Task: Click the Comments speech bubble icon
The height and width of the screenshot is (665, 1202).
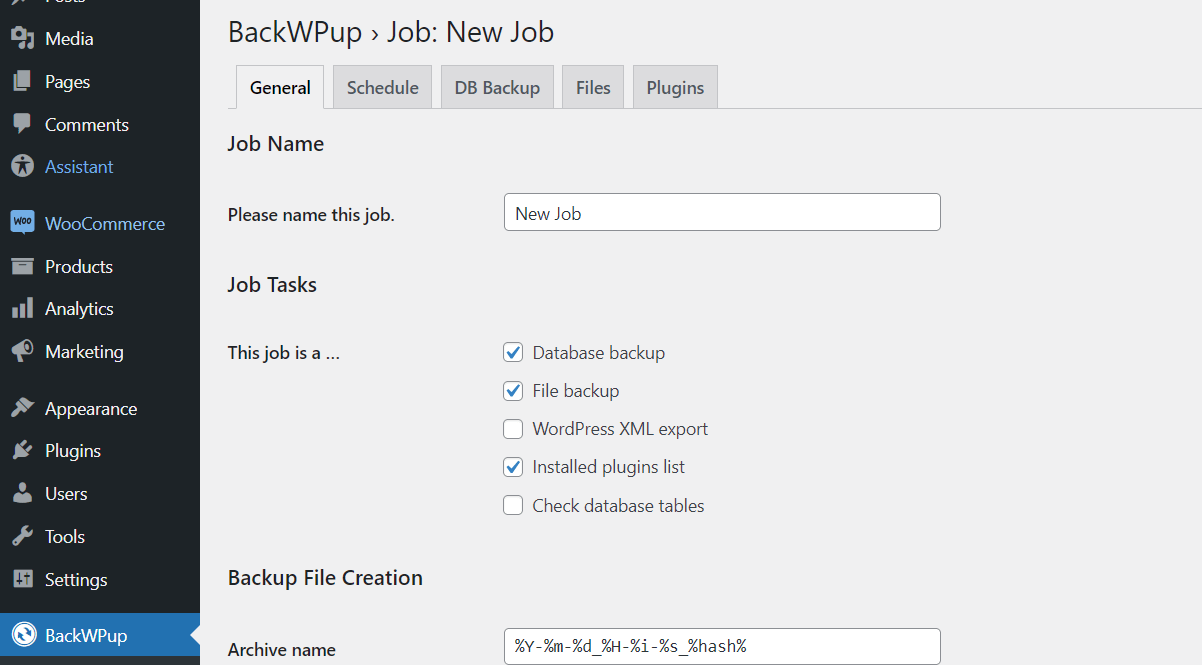Action: click(x=22, y=124)
